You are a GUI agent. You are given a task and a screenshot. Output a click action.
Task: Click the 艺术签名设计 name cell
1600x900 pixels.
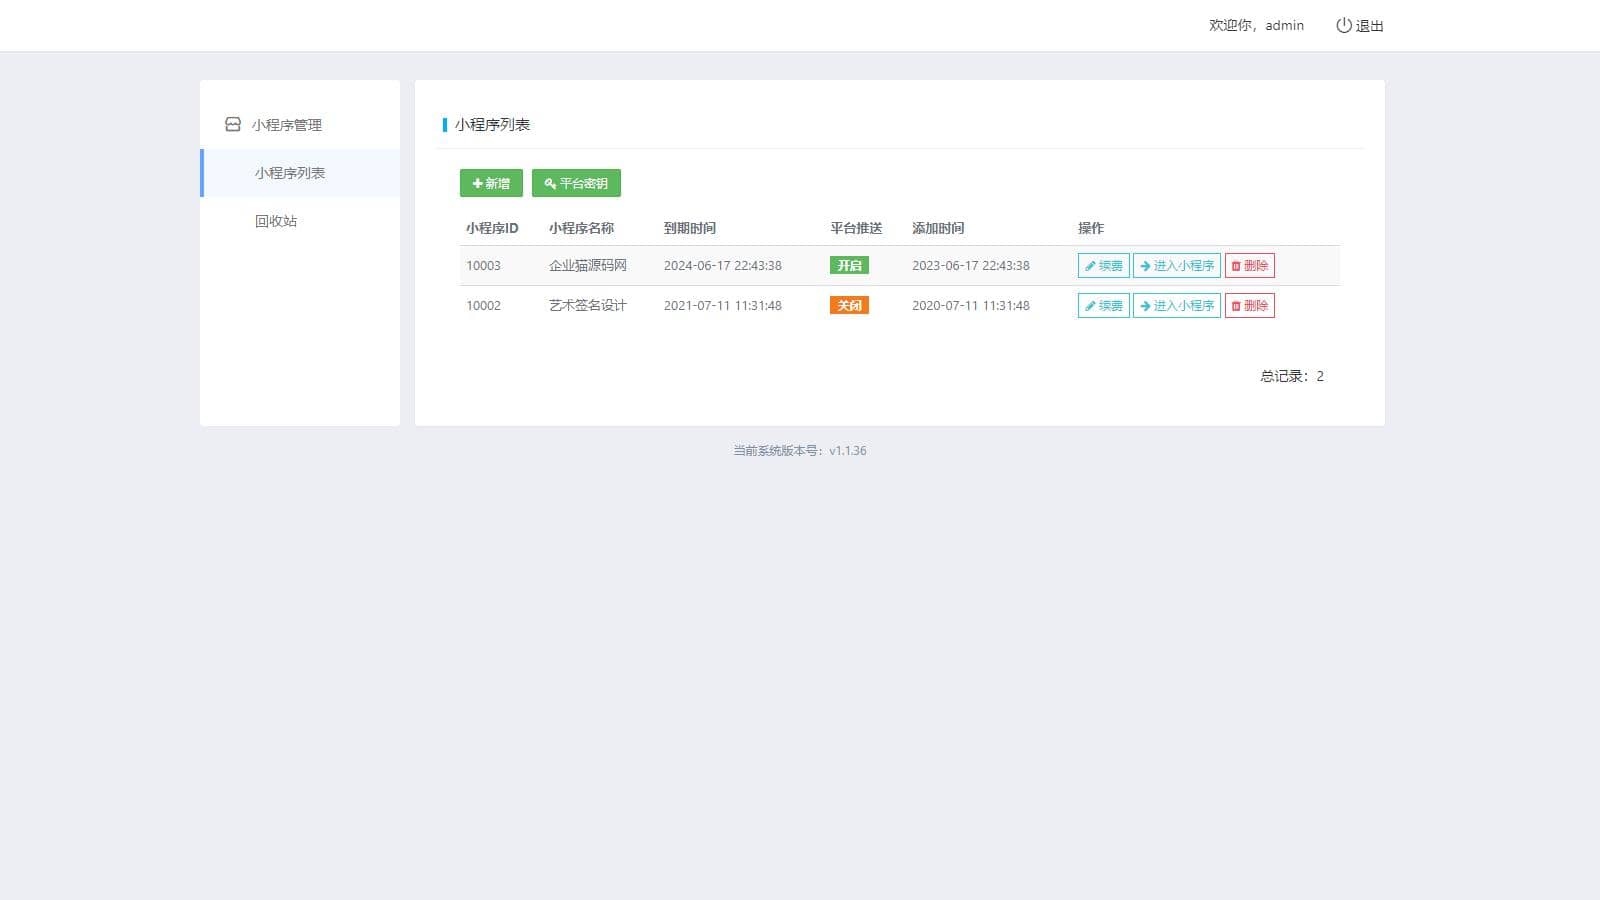588,306
